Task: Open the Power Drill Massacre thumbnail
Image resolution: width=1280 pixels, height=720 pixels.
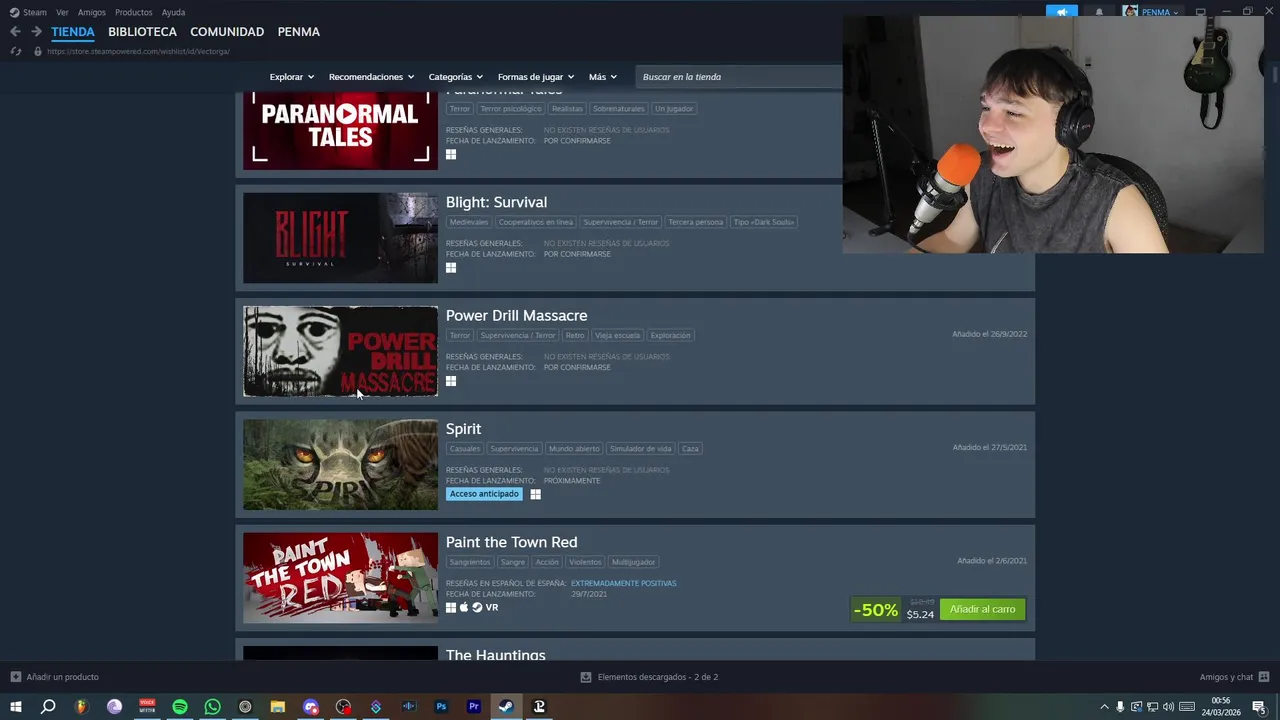Action: click(x=340, y=351)
